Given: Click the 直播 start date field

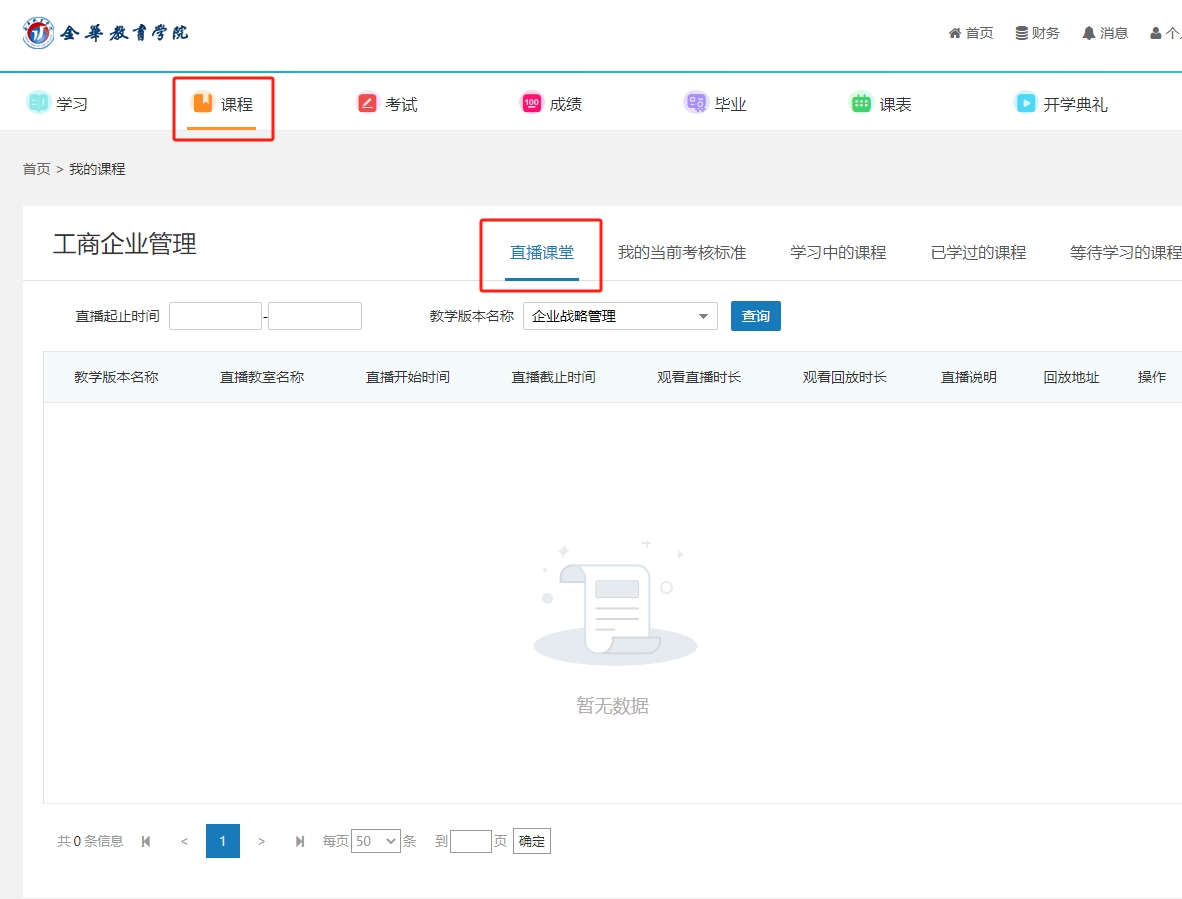Looking at the screenshot, I should [x=215, y=316].
